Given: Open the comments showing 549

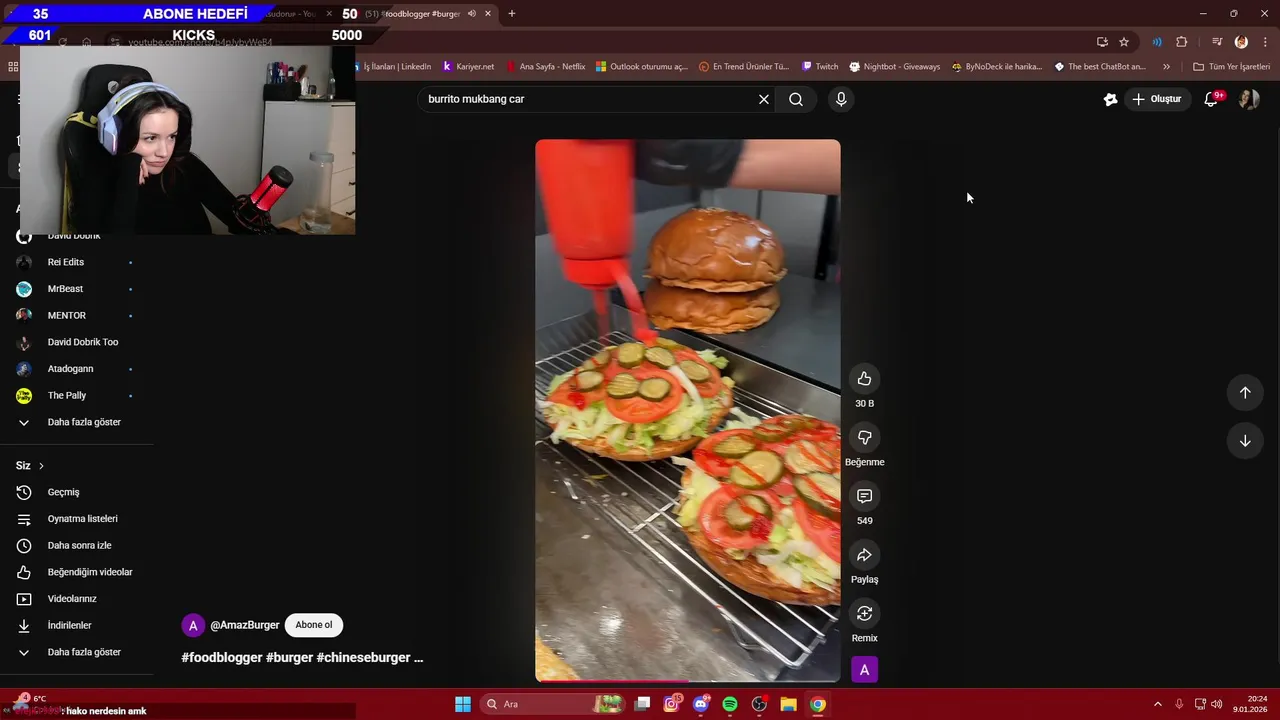Looking at the screenshot, I should (864, 496).
